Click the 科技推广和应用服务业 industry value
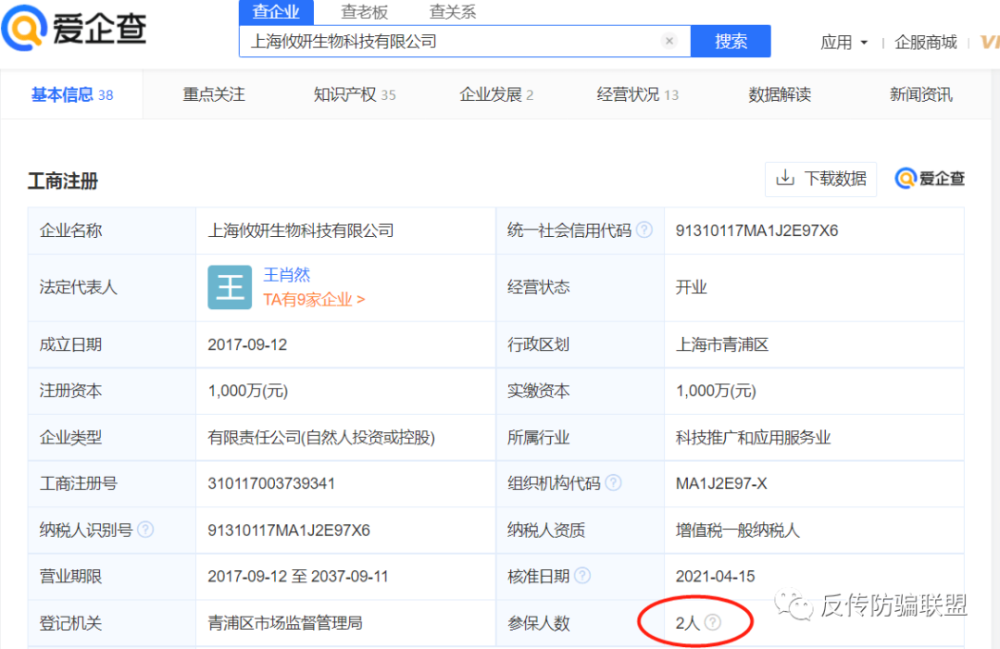This screenshot has width=1000, height=649. tap(753, 437)
